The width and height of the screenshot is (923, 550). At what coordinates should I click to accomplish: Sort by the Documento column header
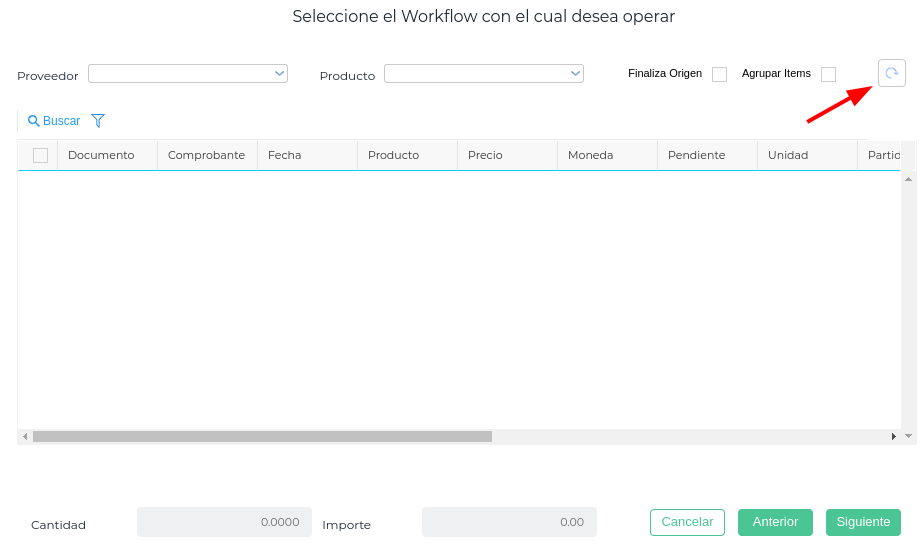[101, 155]
